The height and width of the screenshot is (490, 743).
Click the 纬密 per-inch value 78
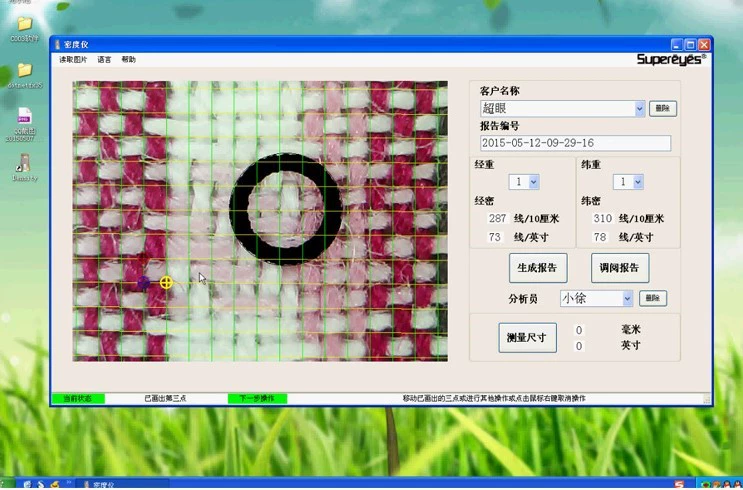600,237
